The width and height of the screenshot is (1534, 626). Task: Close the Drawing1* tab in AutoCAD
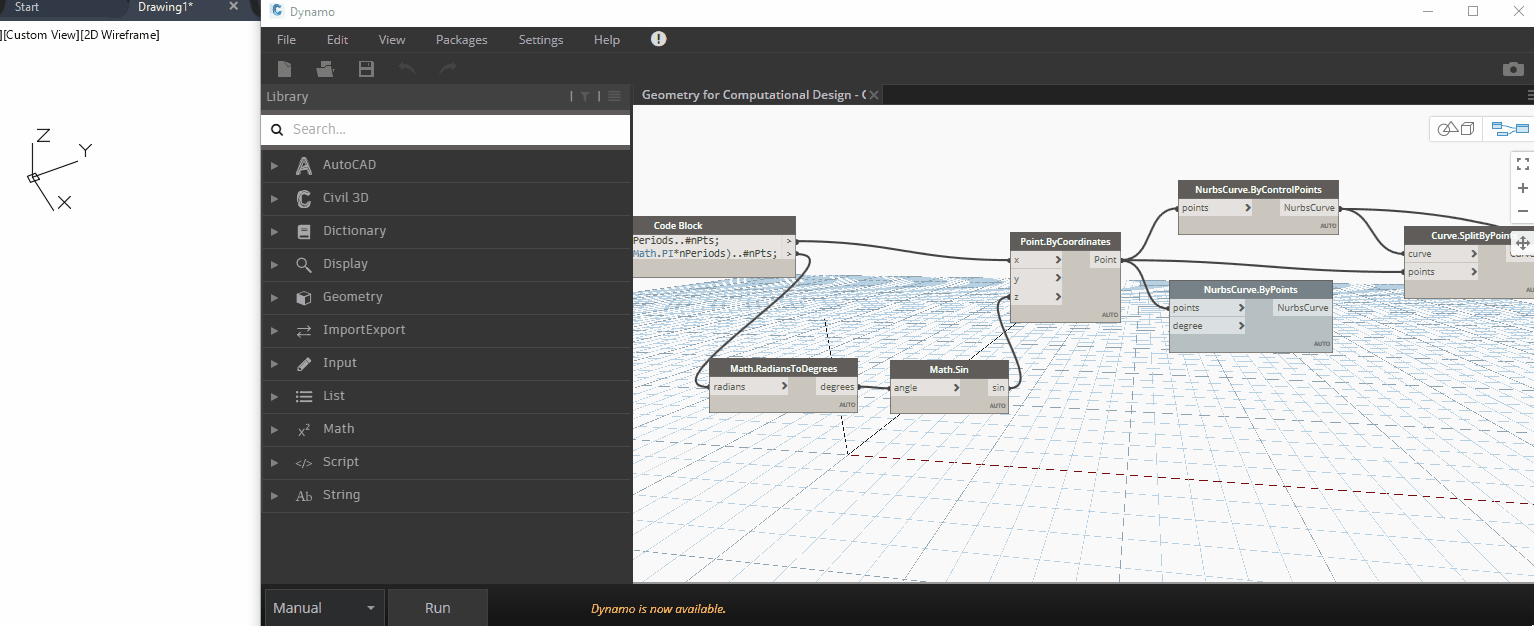pos(234,6)
